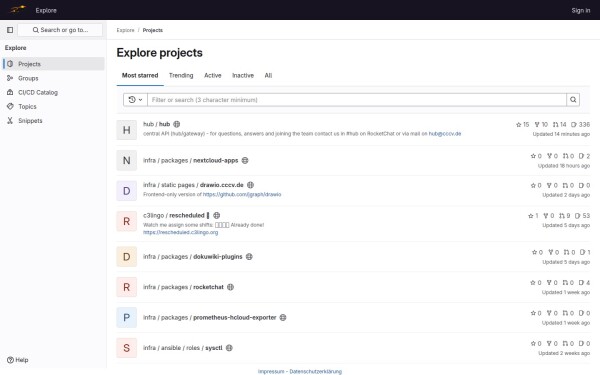Click Impressum footer link
The image size is (600, 375).
[x=271, y=371]
